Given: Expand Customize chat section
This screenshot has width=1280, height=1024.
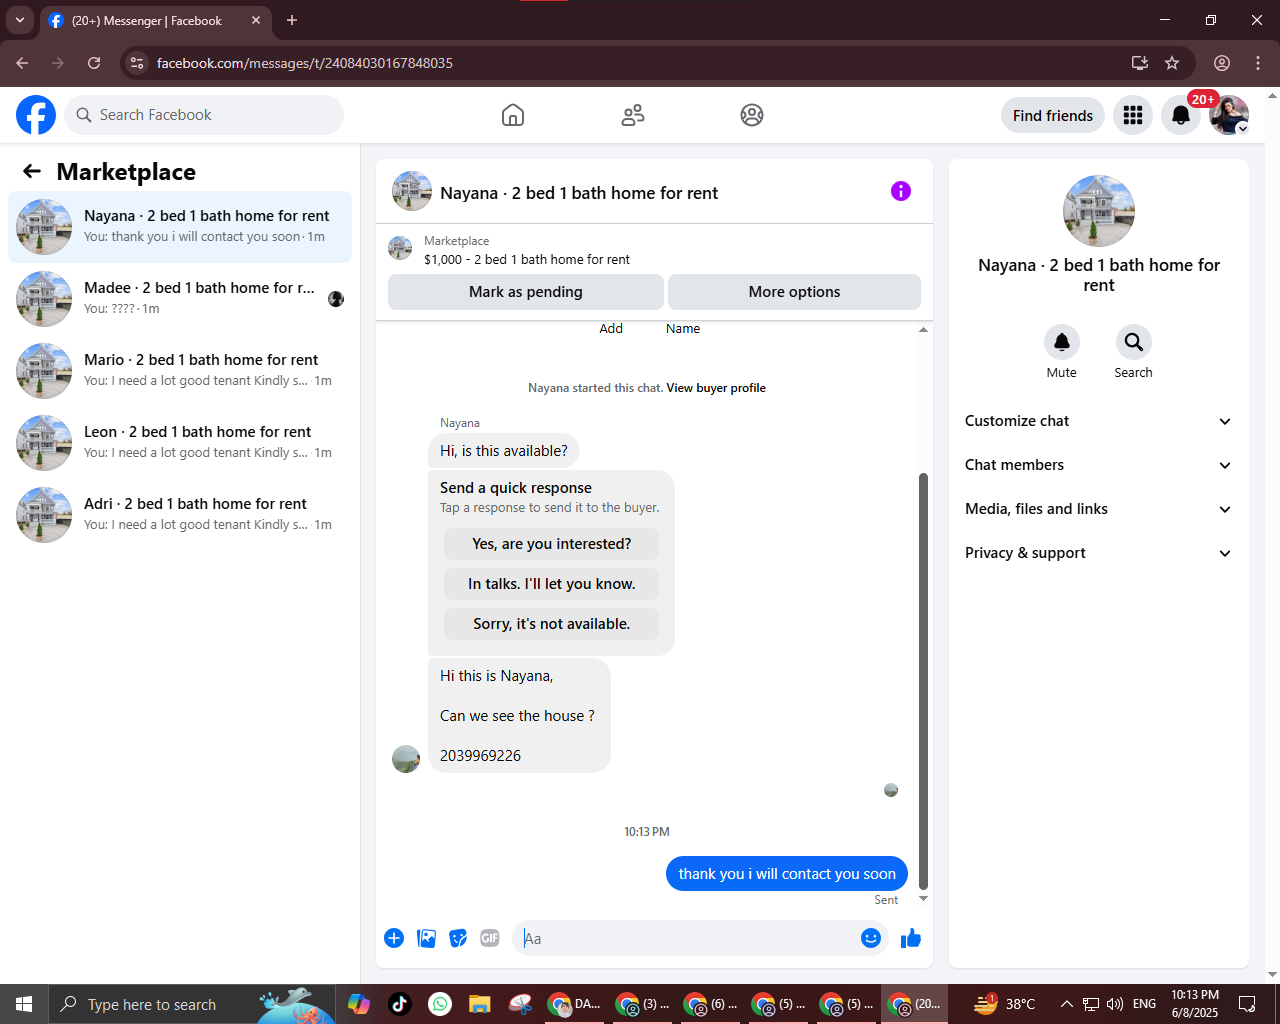Looking at the screenshot, I should [x=1099, y=421].
